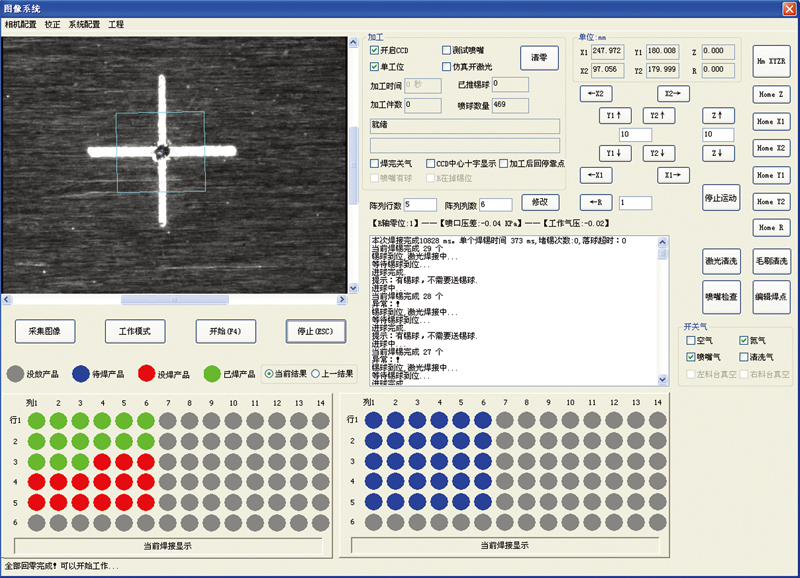Disable the 开启CCD checkbox
800x578 pixels.
[374, 50]
